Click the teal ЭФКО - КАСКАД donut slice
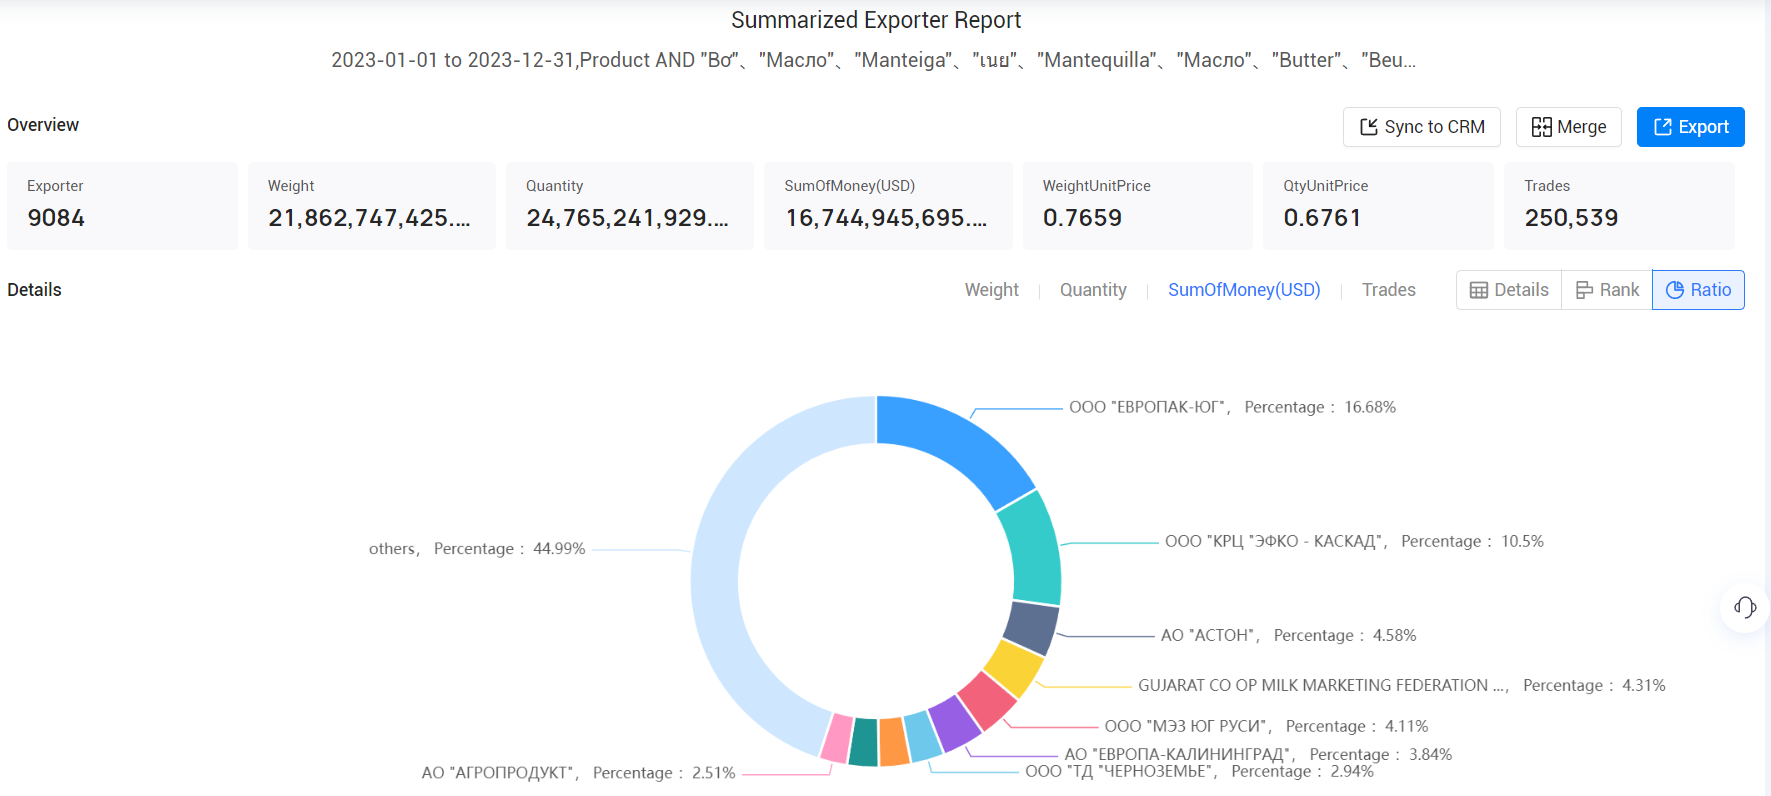The width and height of the screenshot is (1771, 796). click(x=1034, y=551)
